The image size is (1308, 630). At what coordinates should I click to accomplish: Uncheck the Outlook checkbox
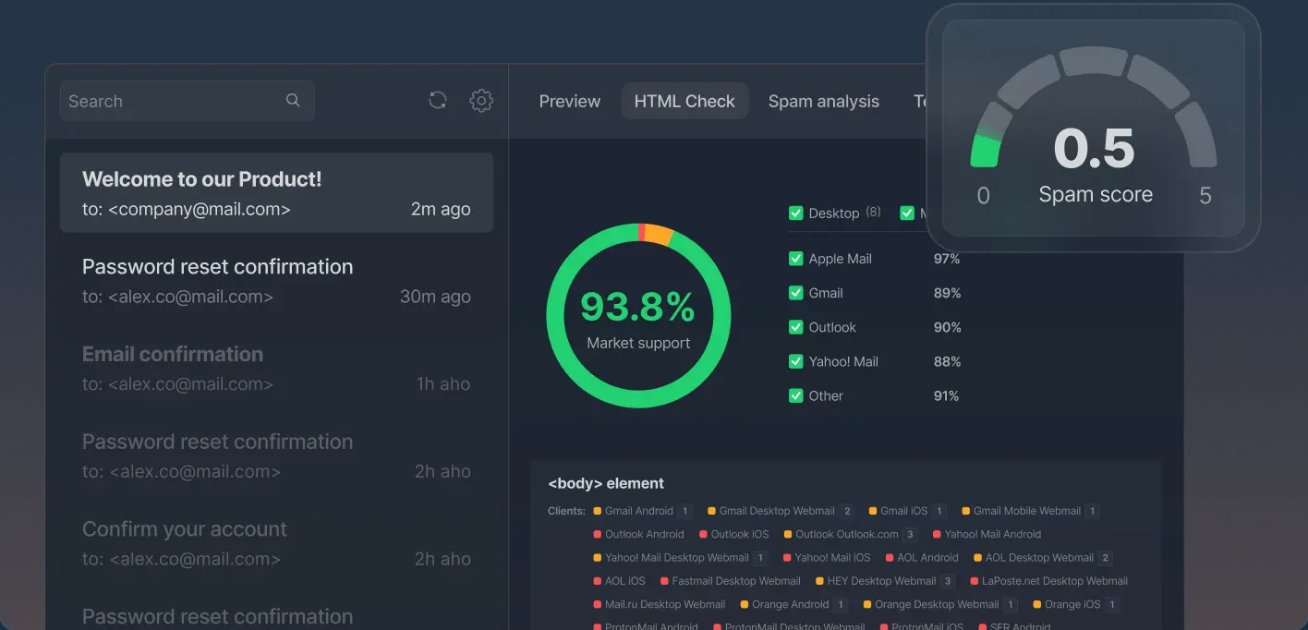pos(796,327)
